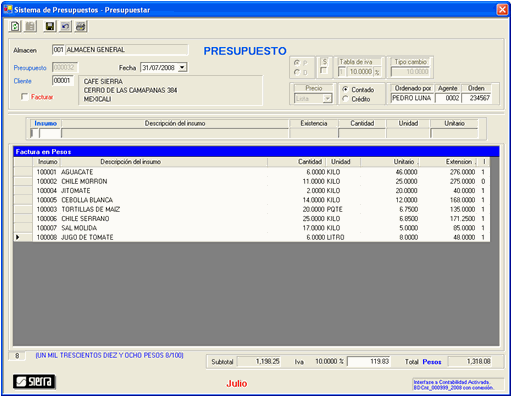The width and height of the screenshot is (512, 397).
Task: Click the Cantidad entry field
Action: tap(362, 133)
